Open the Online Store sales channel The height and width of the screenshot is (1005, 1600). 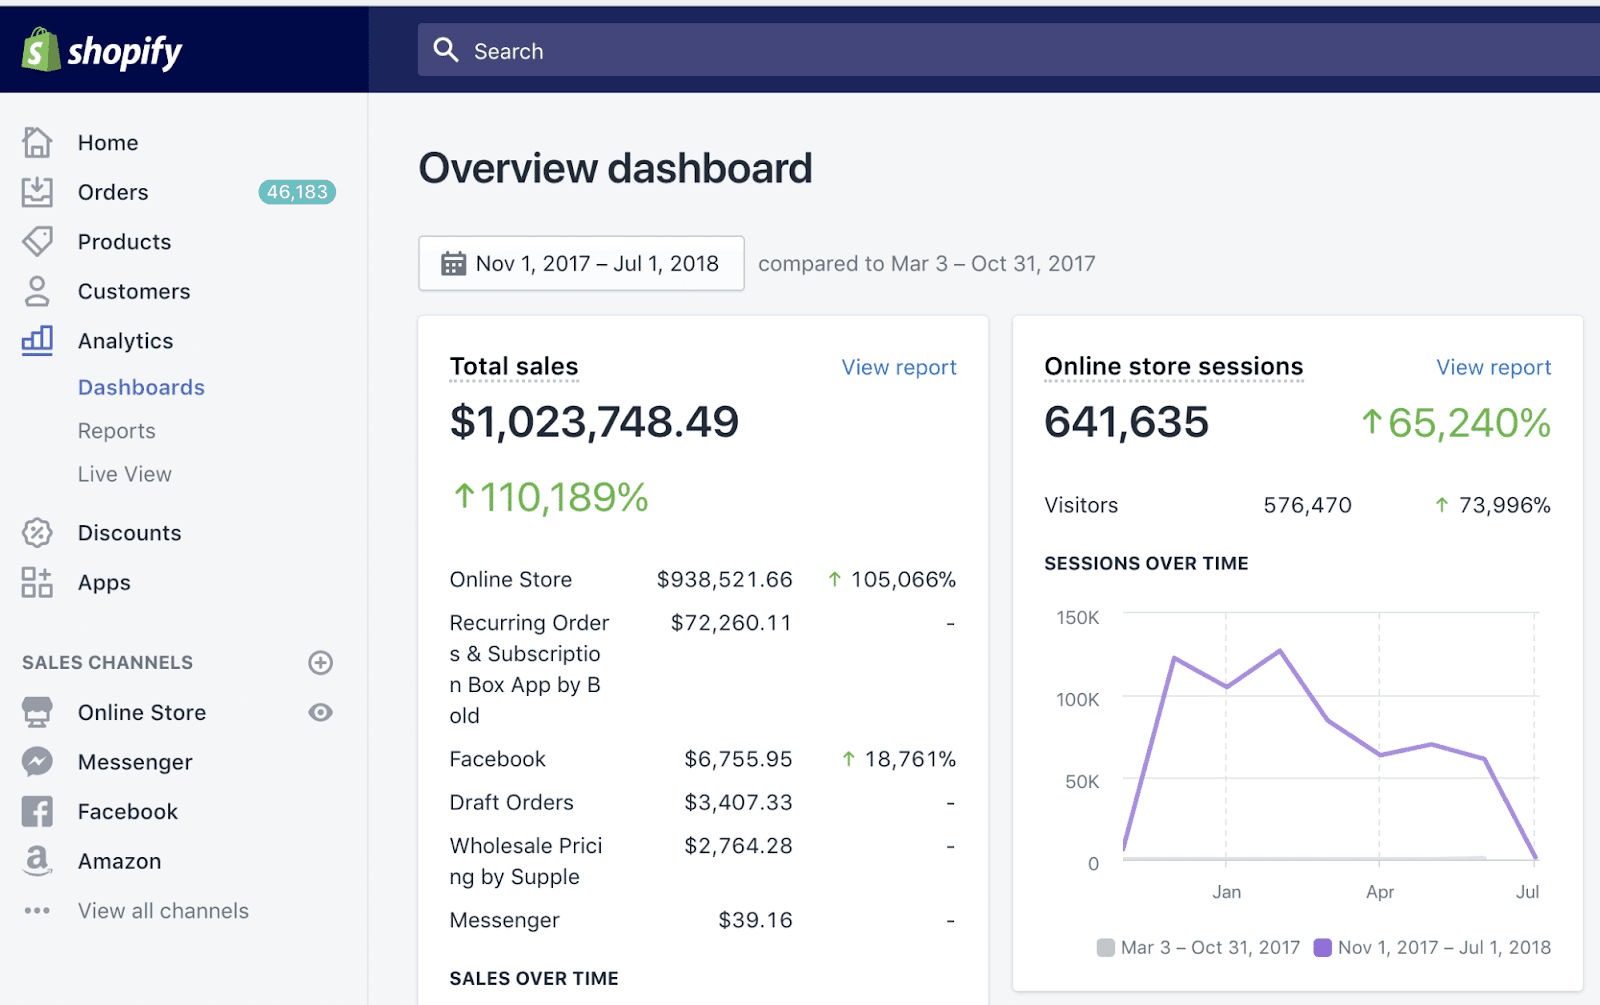pos(142,712)
